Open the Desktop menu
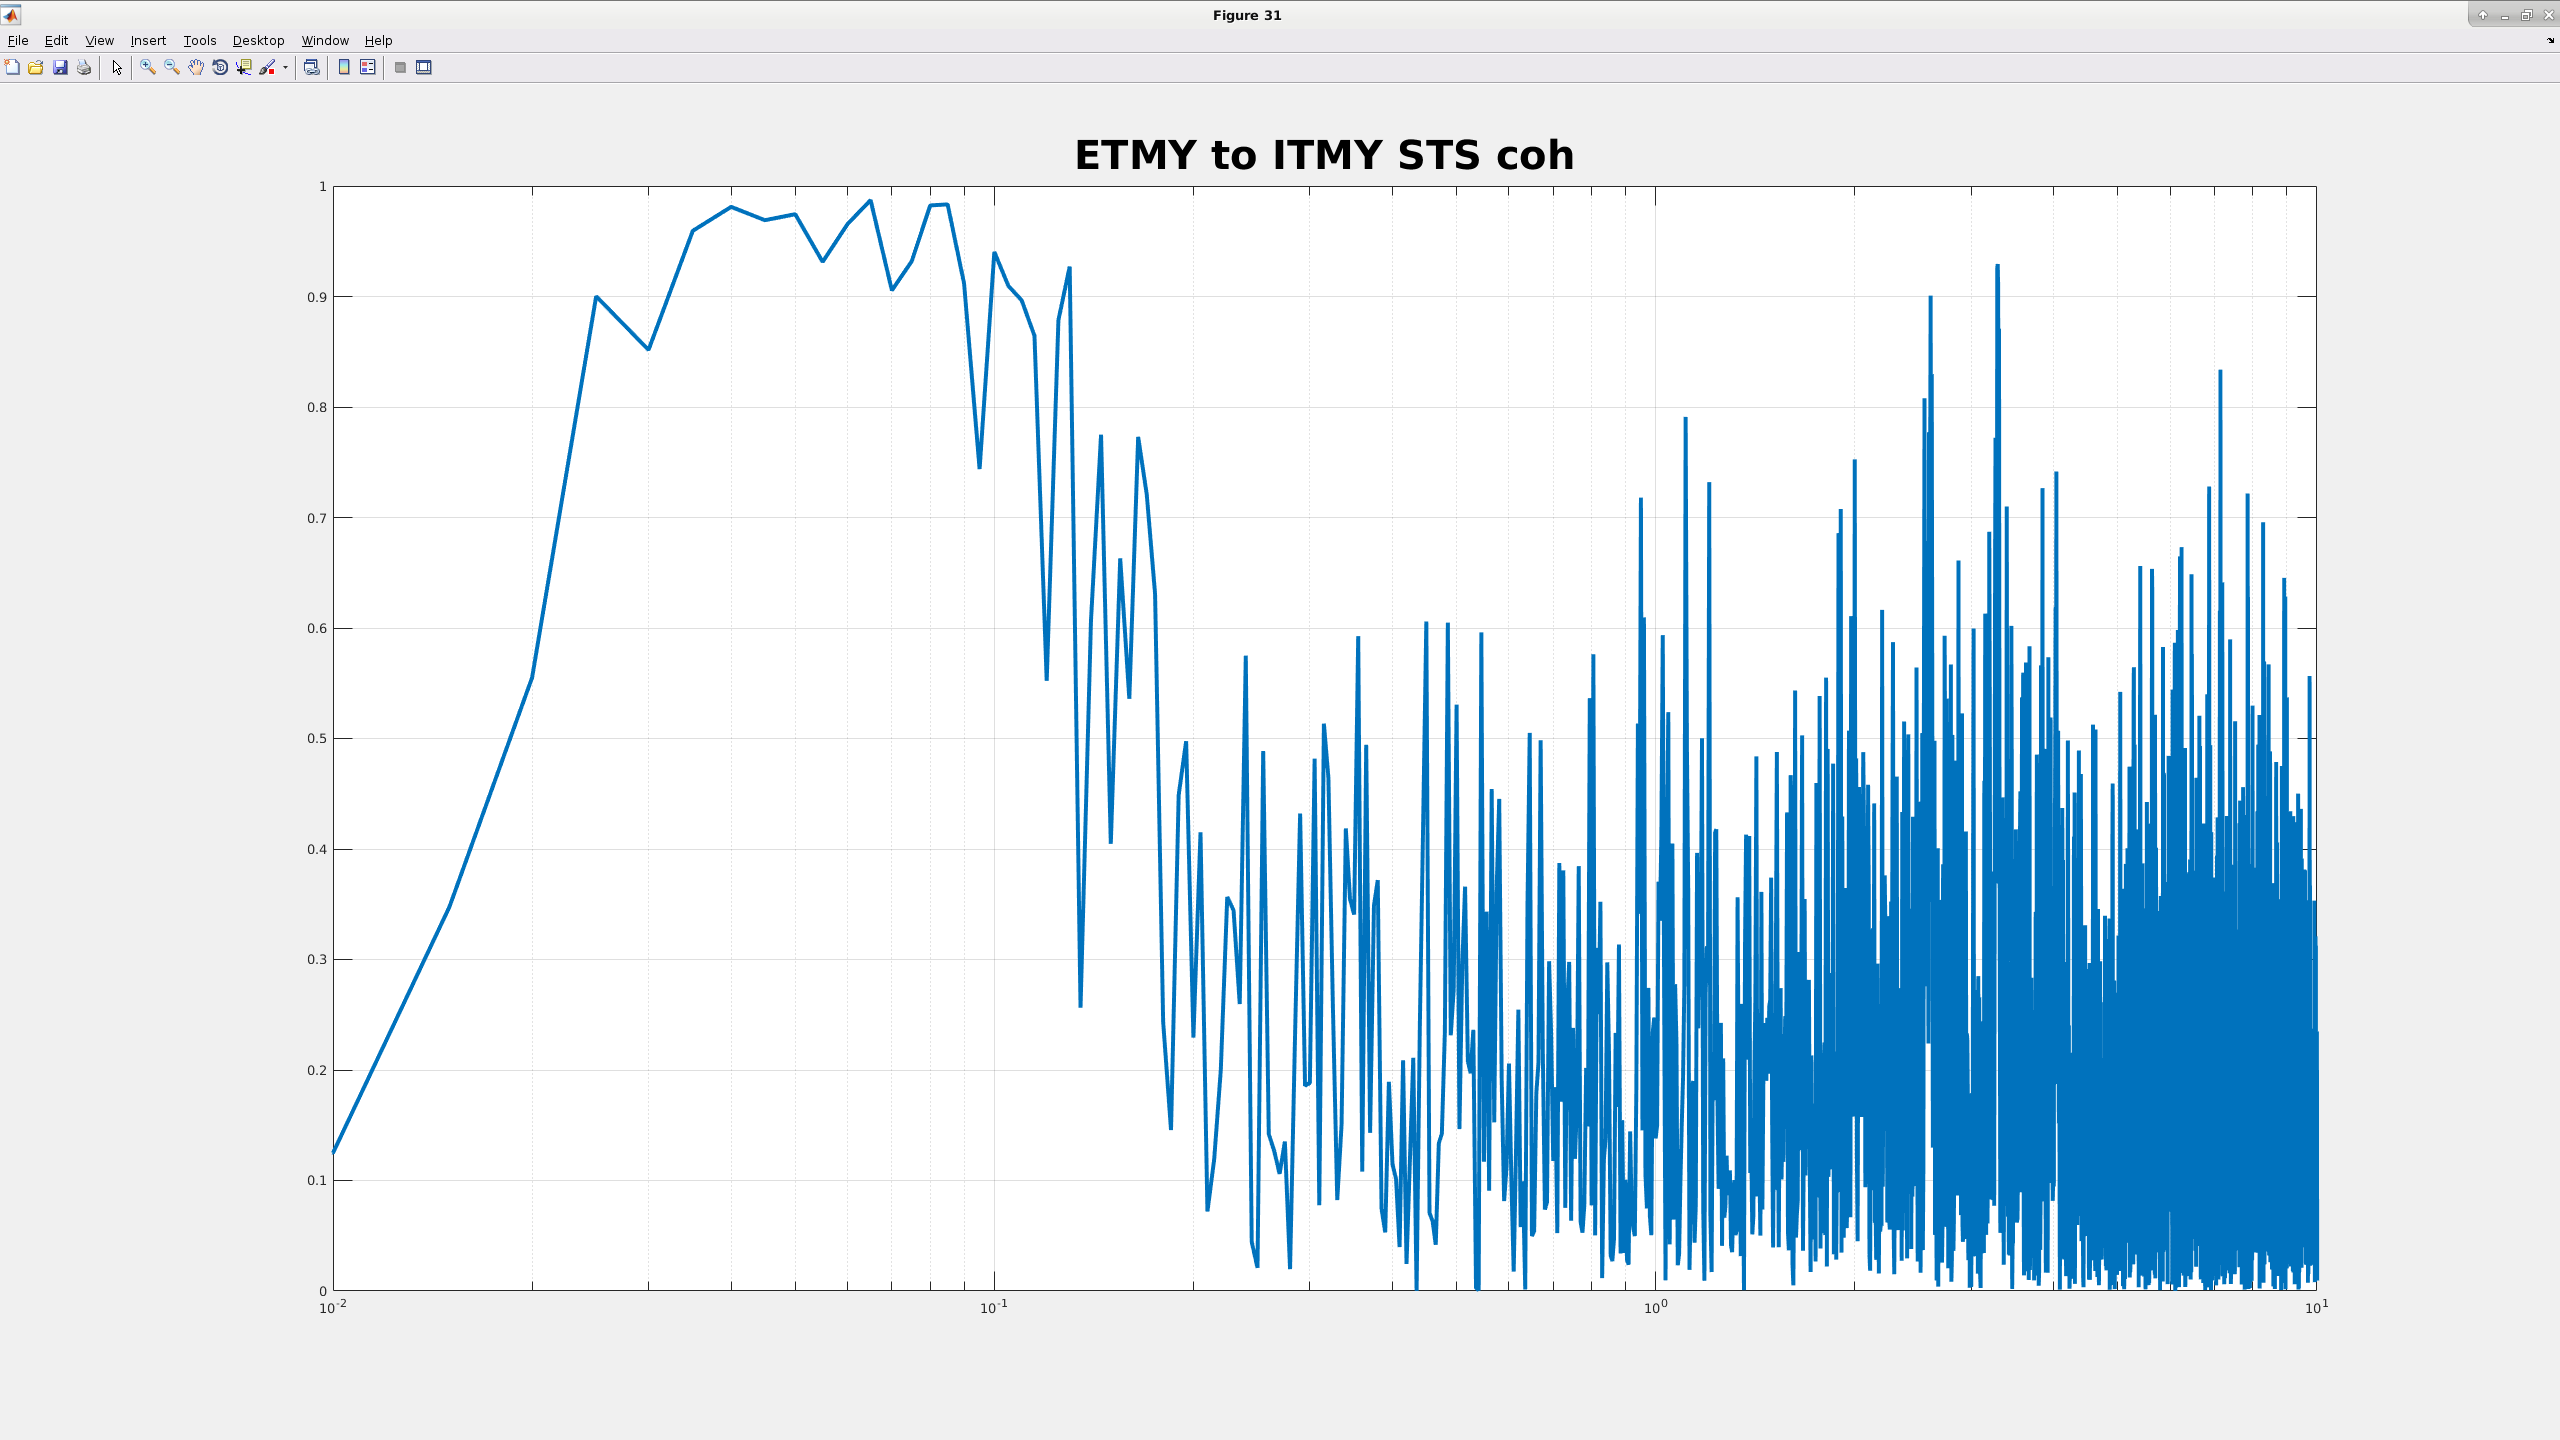The image size is (2560, 1440). 258,40
